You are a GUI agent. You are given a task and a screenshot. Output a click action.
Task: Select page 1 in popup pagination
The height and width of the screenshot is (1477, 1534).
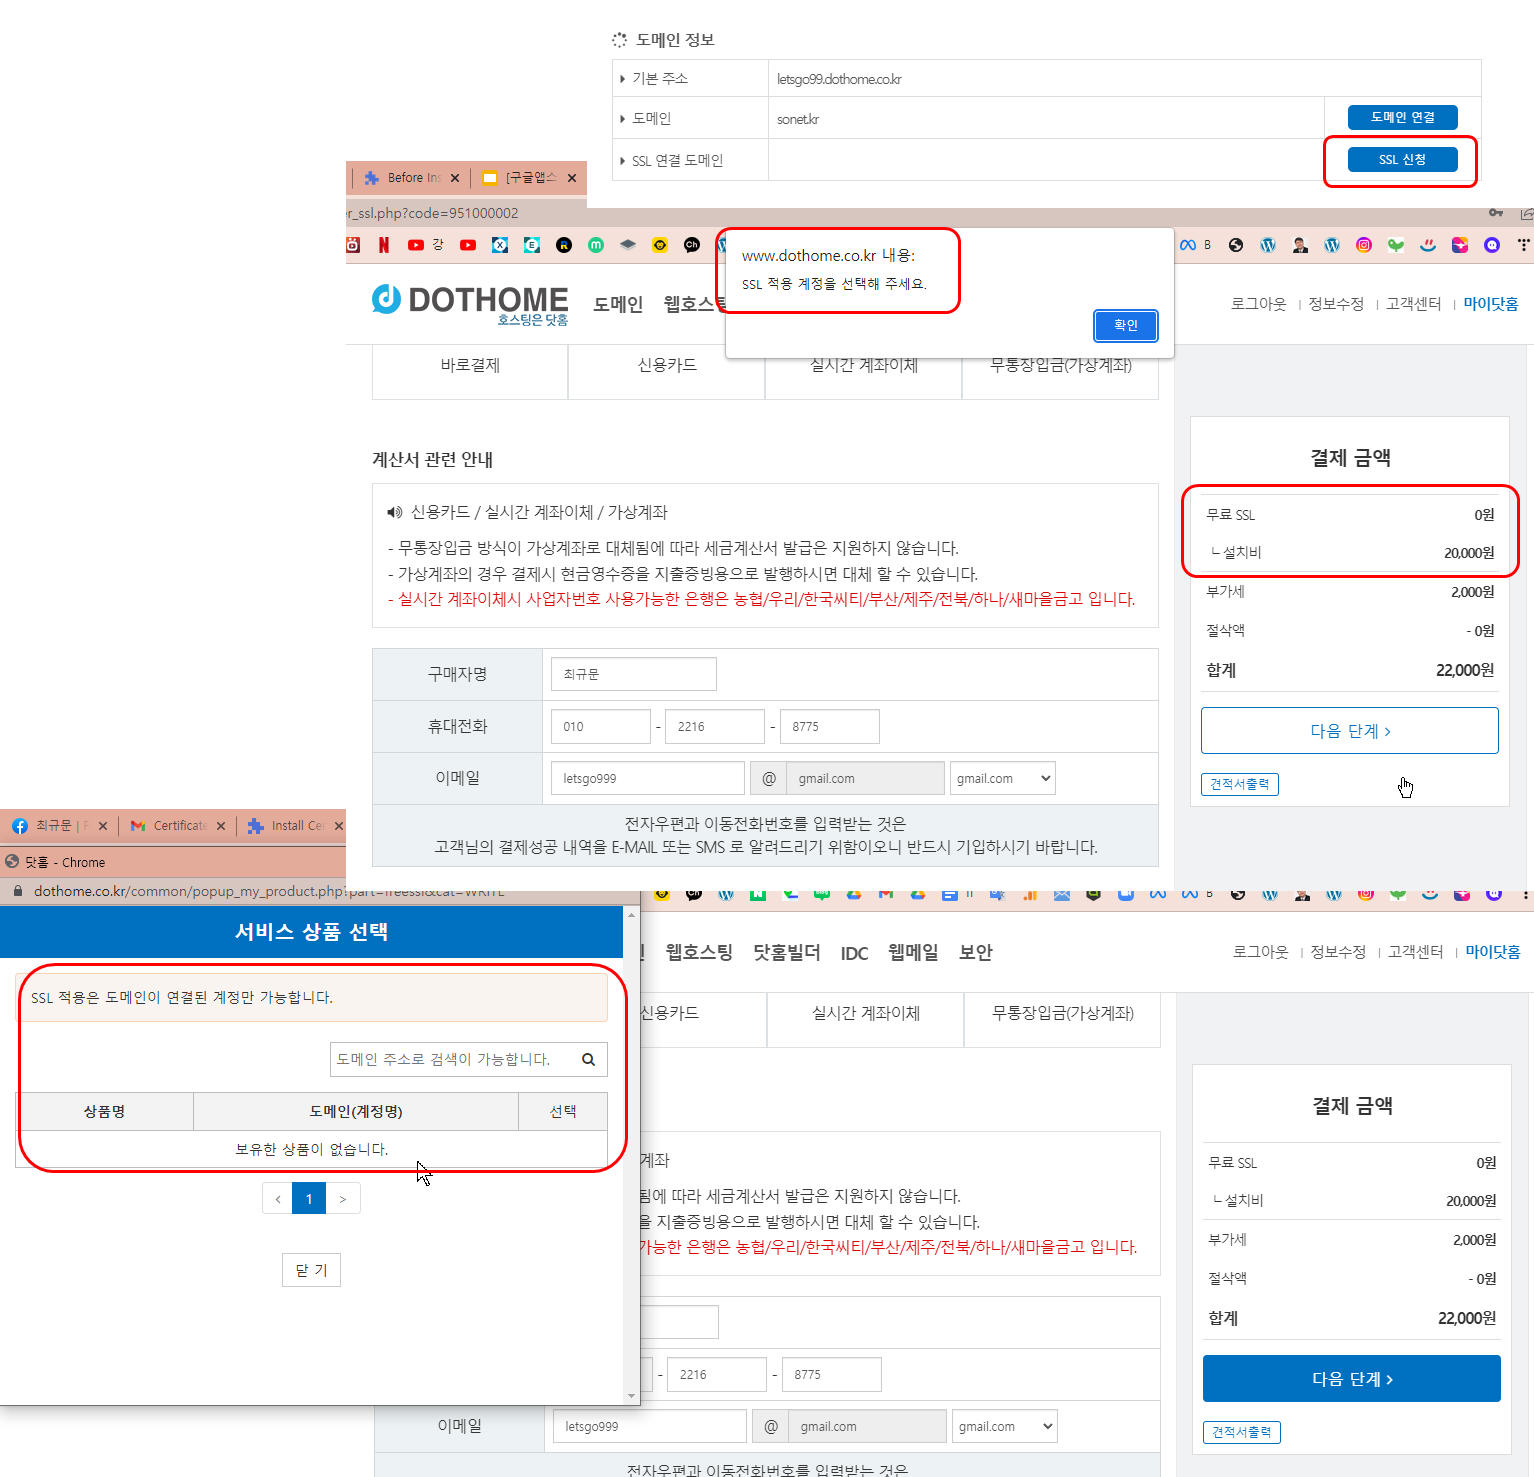(309, 1198)
